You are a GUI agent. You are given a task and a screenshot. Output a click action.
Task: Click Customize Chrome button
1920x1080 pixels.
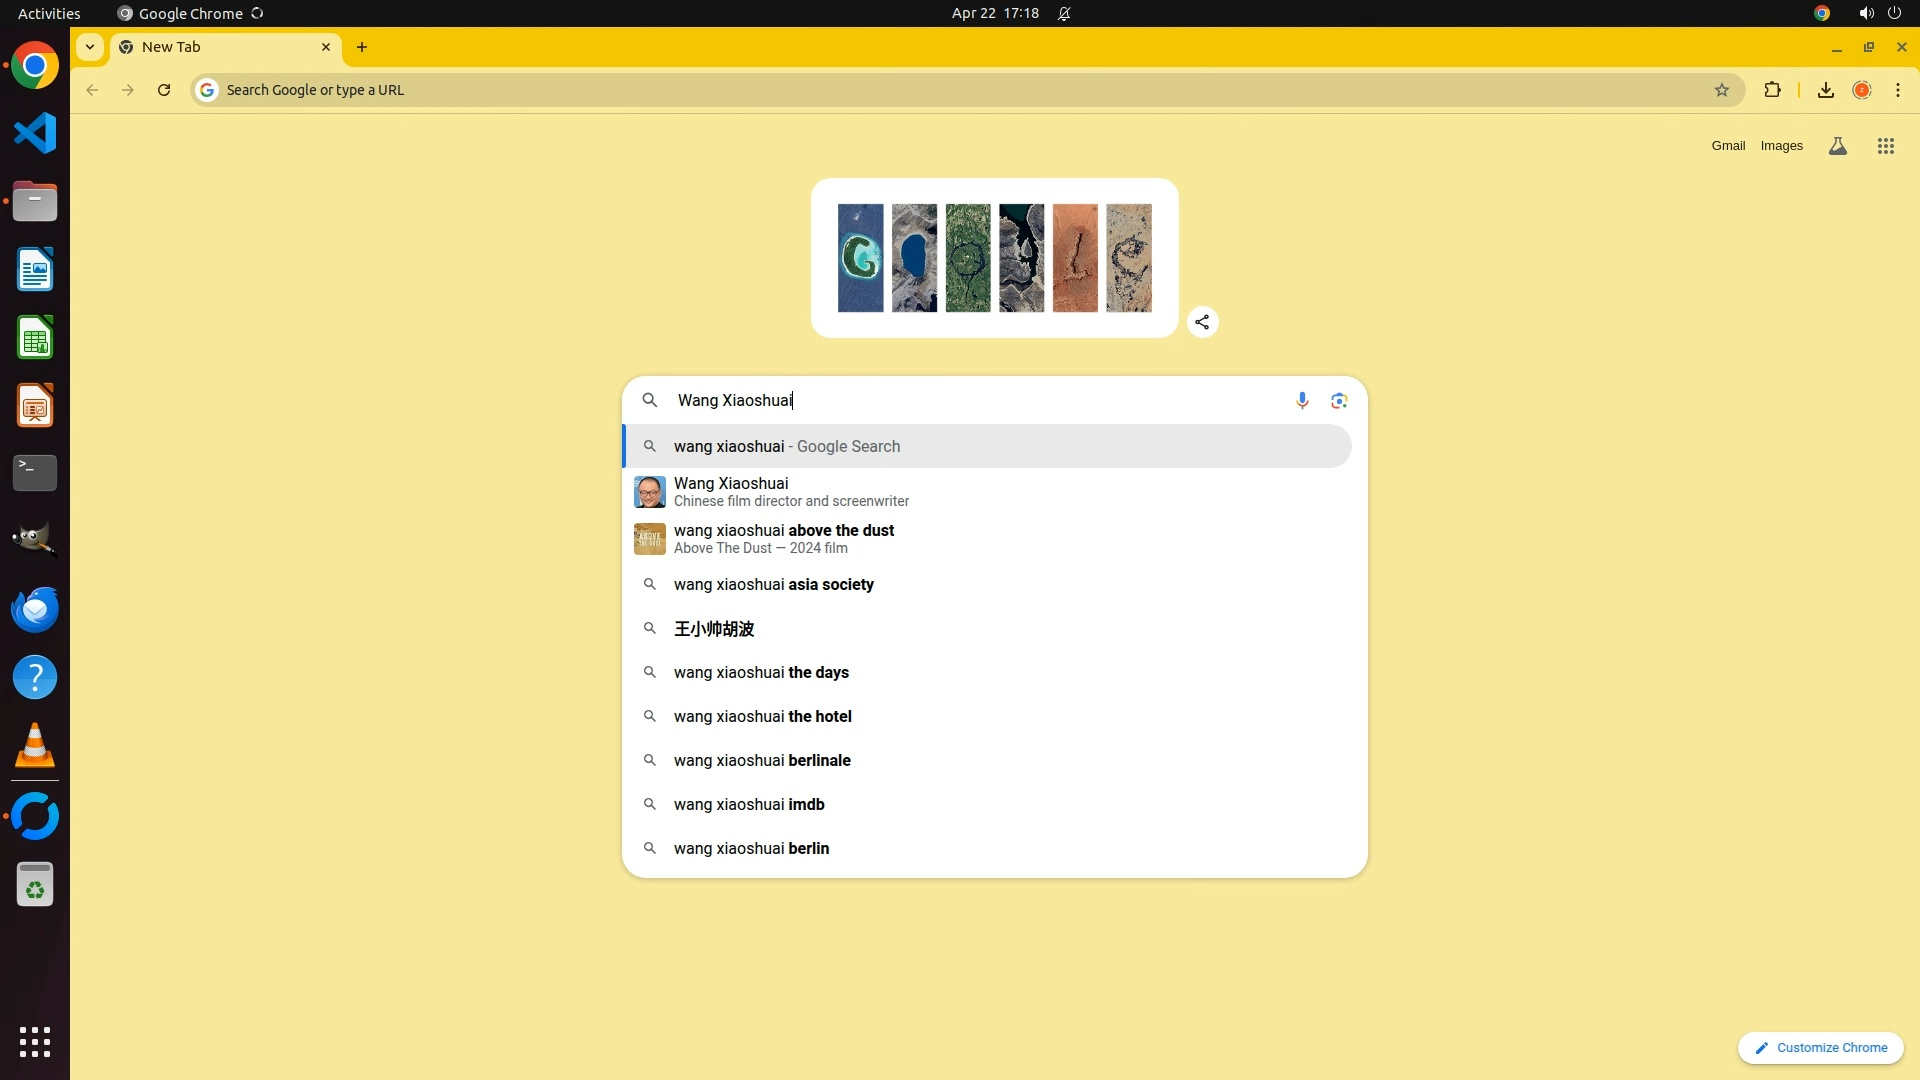click(1820, 1047)
